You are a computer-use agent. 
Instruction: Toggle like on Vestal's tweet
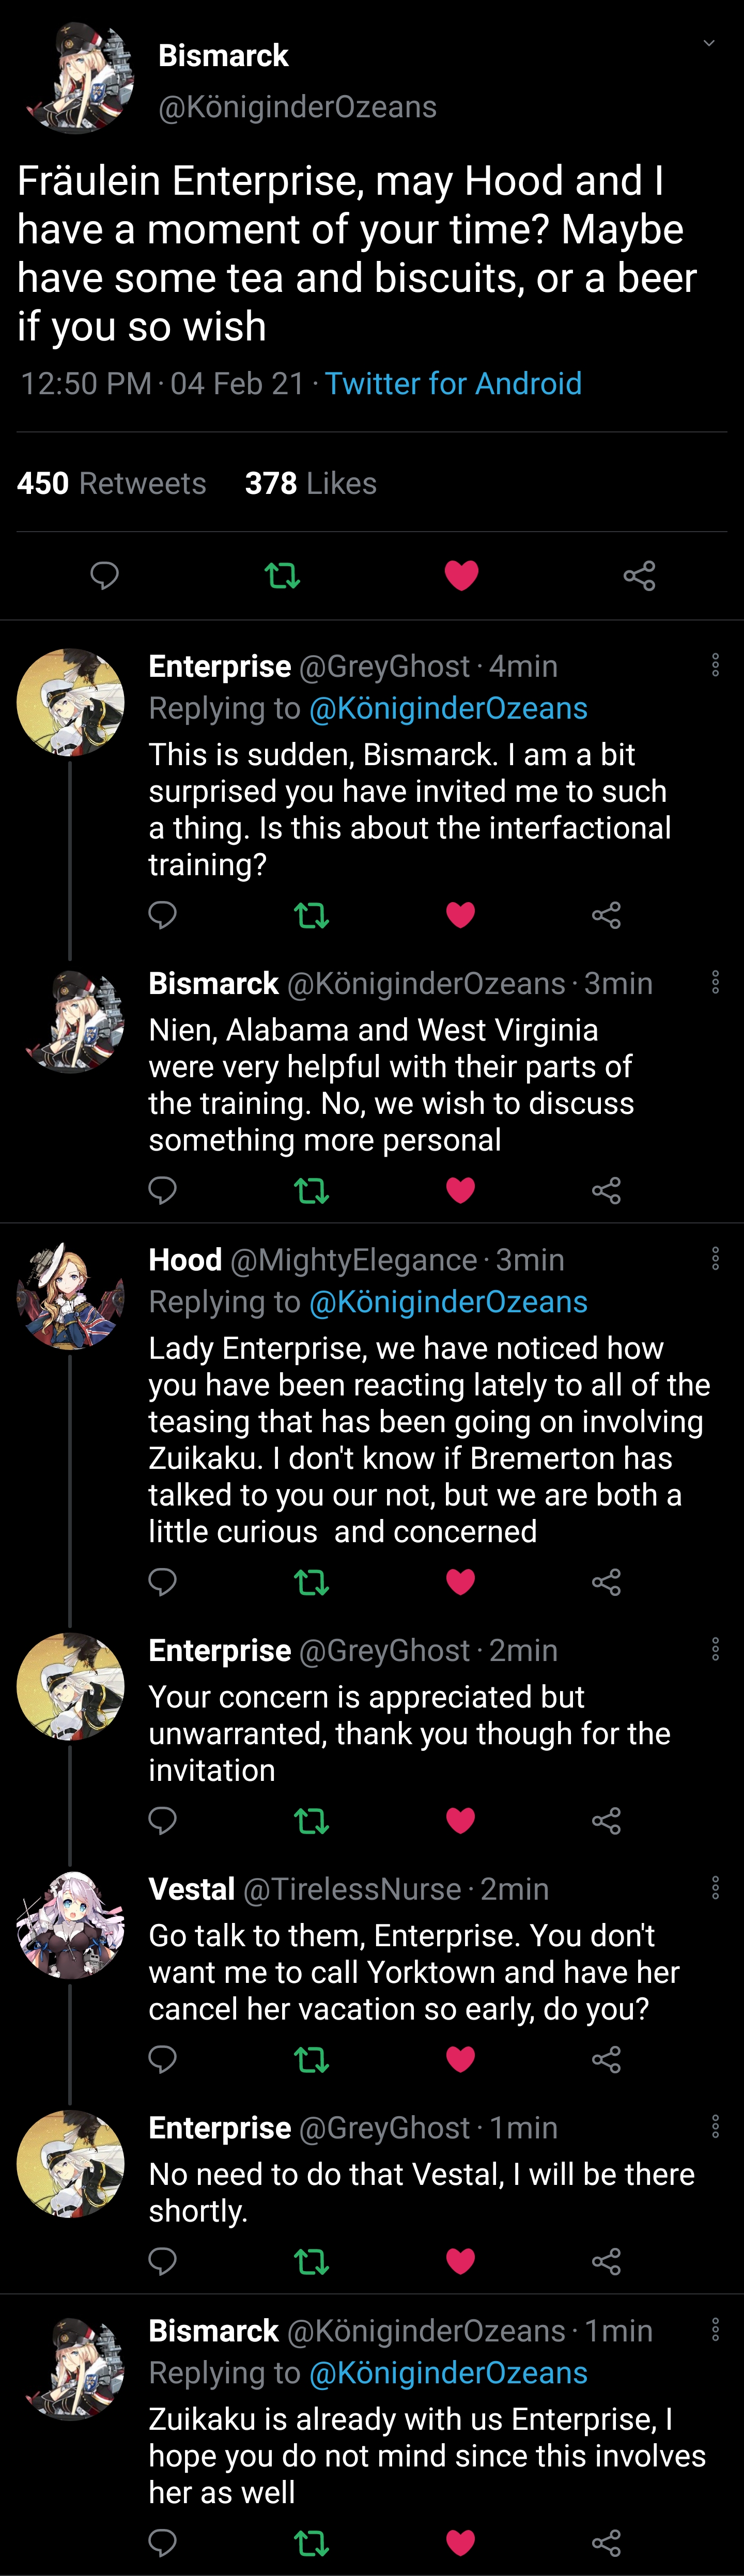(460, 2059)
